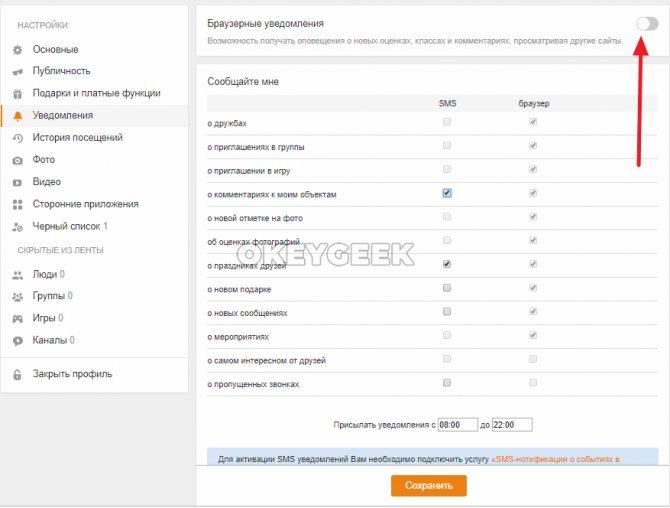
Task: Click the lock icon beside Закрыть профиль
Action: (x=17, y=375)
